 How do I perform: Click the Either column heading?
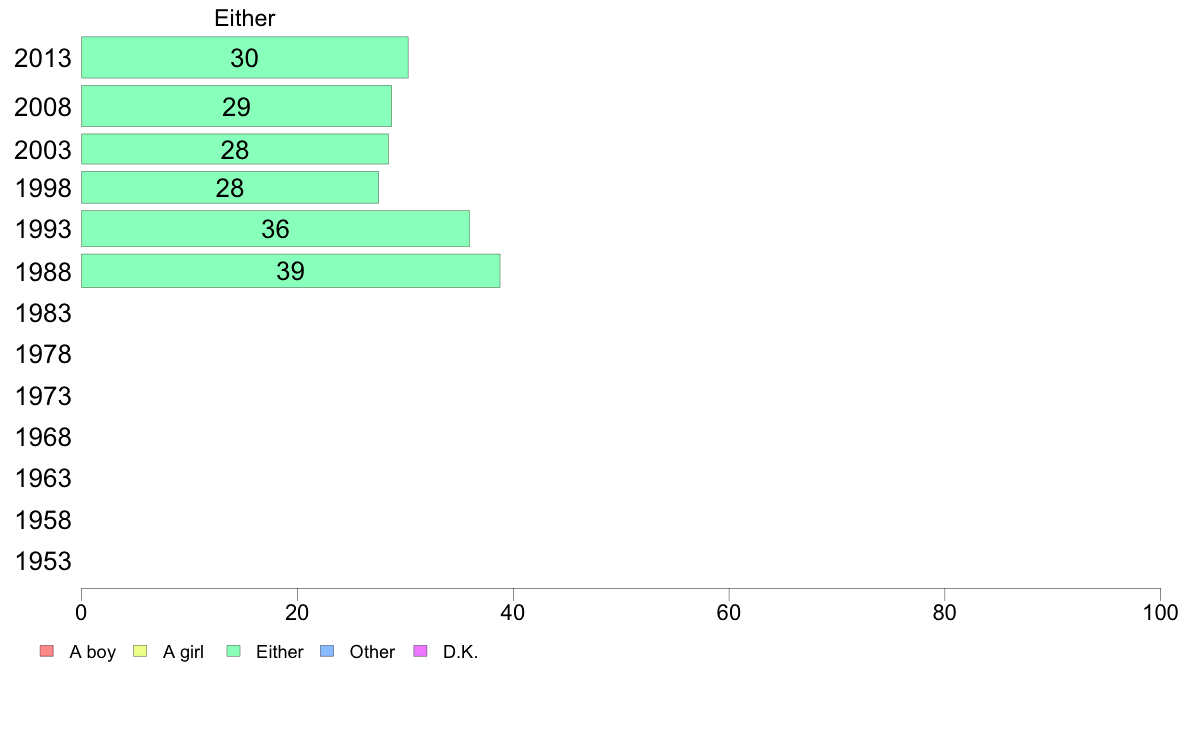245,18
